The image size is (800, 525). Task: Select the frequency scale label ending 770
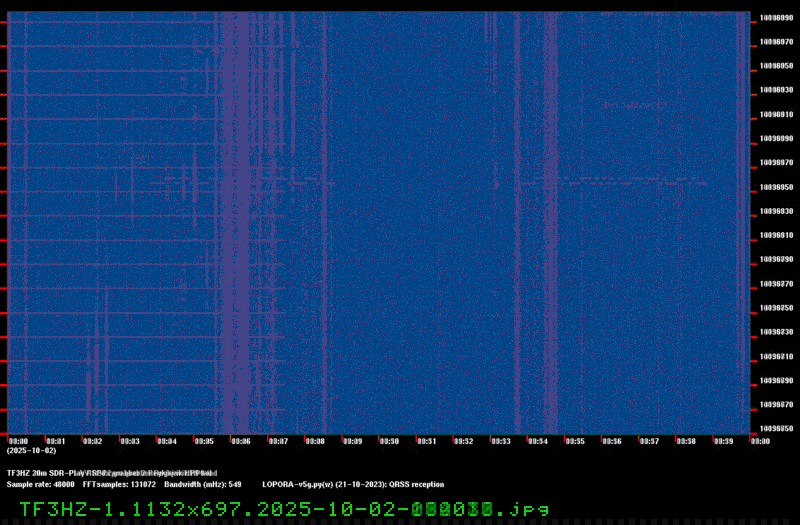(x=776, y=284)
